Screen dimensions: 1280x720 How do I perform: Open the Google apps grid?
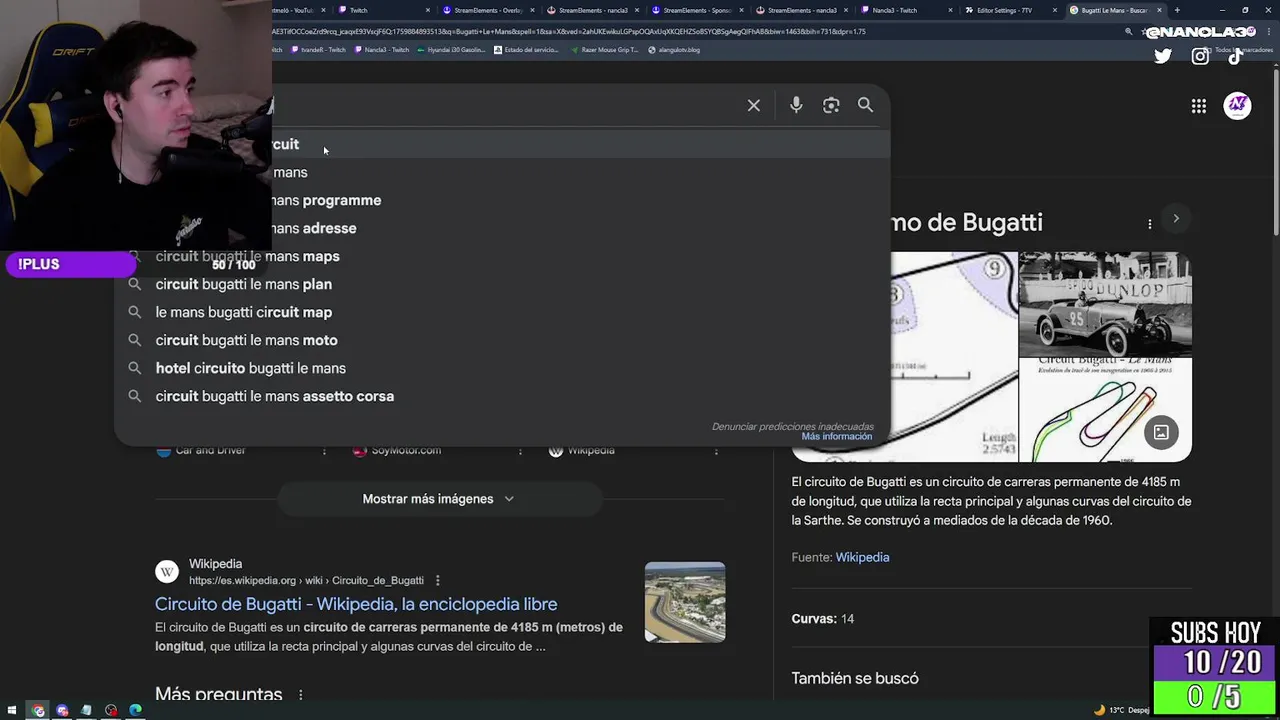point(1198,106)
